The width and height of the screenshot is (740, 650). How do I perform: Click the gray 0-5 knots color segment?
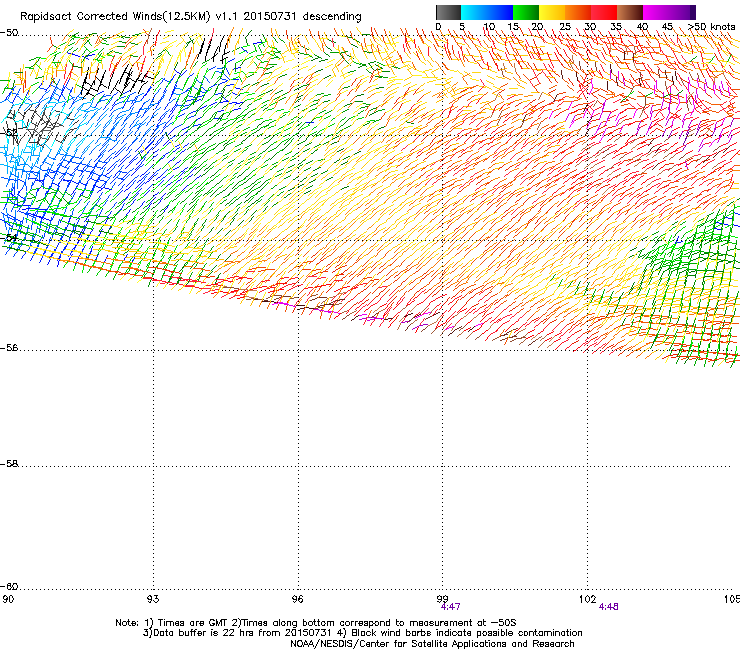pos(448,12)
